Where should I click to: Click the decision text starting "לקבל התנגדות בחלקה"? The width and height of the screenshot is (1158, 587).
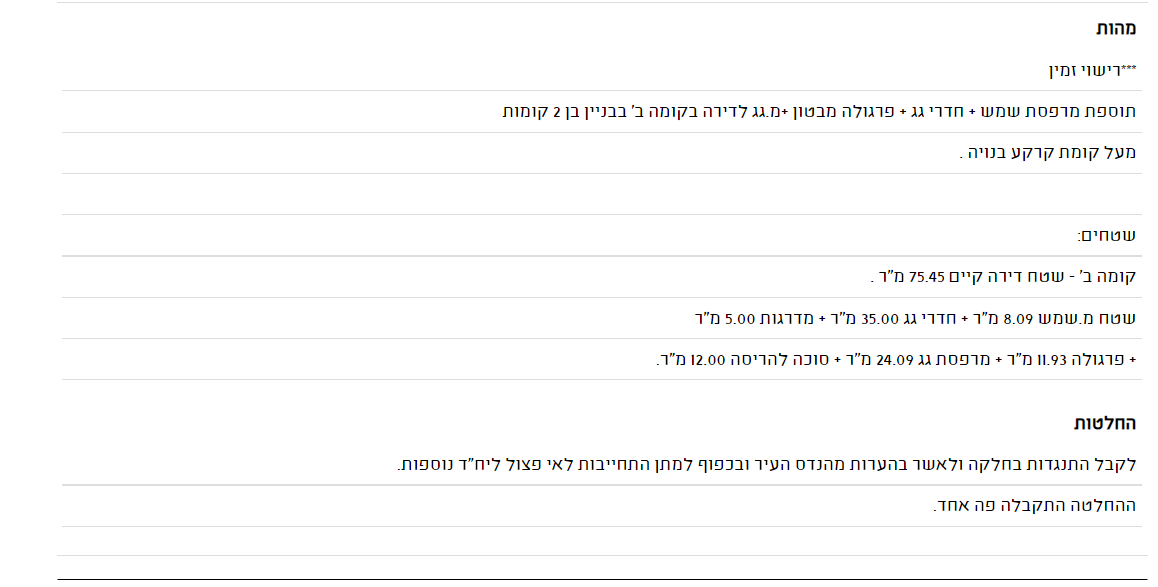pos(766,465)
